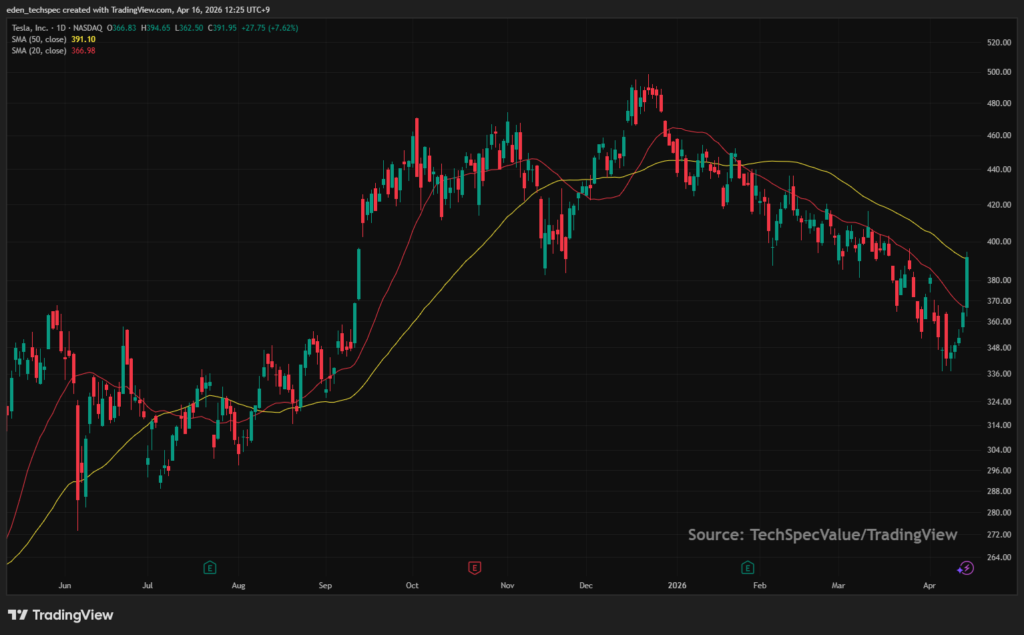Click the purple lightning marker near Apr

(965, 568)
